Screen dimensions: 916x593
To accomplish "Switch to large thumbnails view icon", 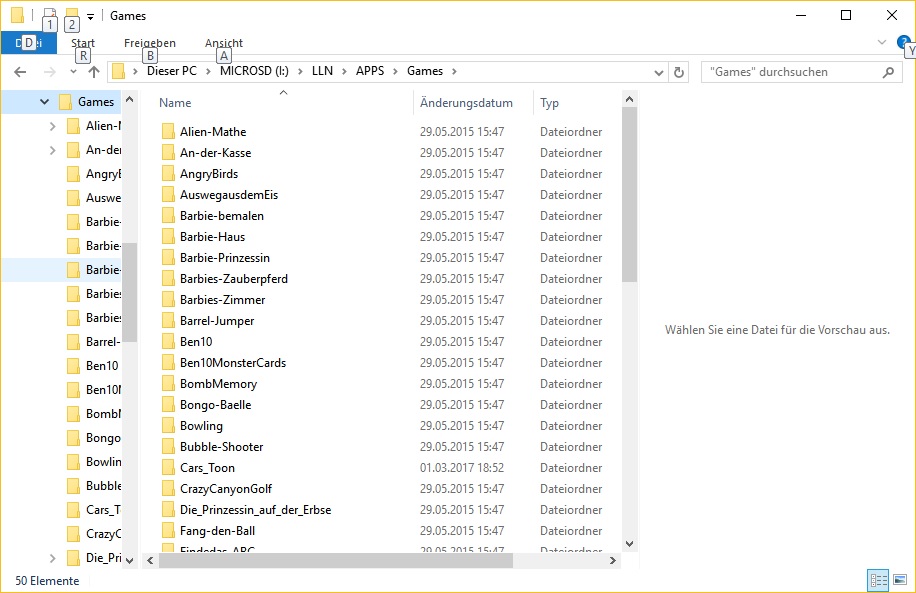I will [x=900, y=580].
